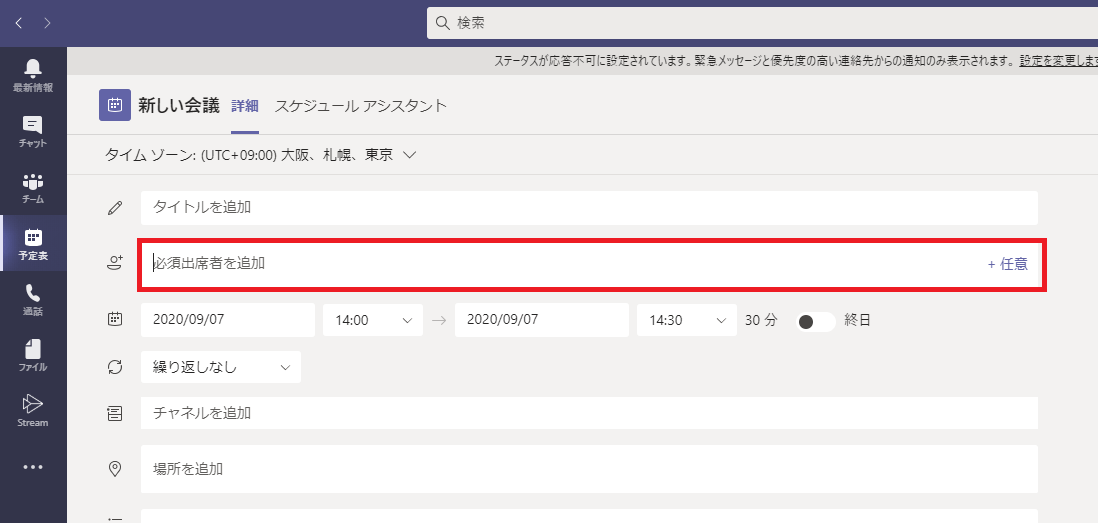Open 通話 calls in sidebar
The width and height of the screenshot is (1098, 523).
33,299
